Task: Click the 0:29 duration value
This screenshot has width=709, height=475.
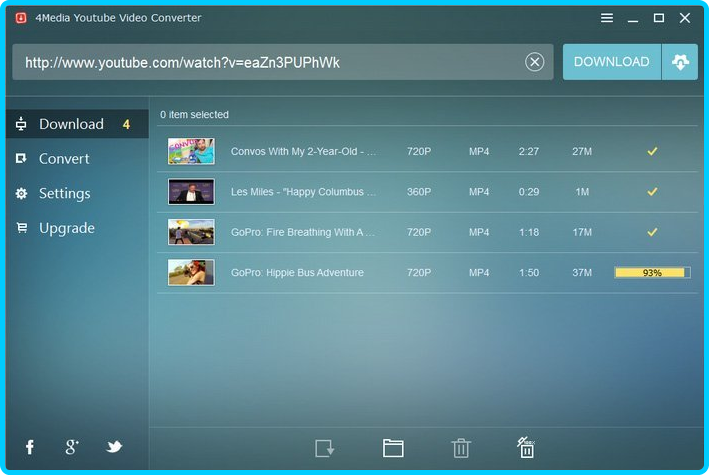Action: coord(529,192)
